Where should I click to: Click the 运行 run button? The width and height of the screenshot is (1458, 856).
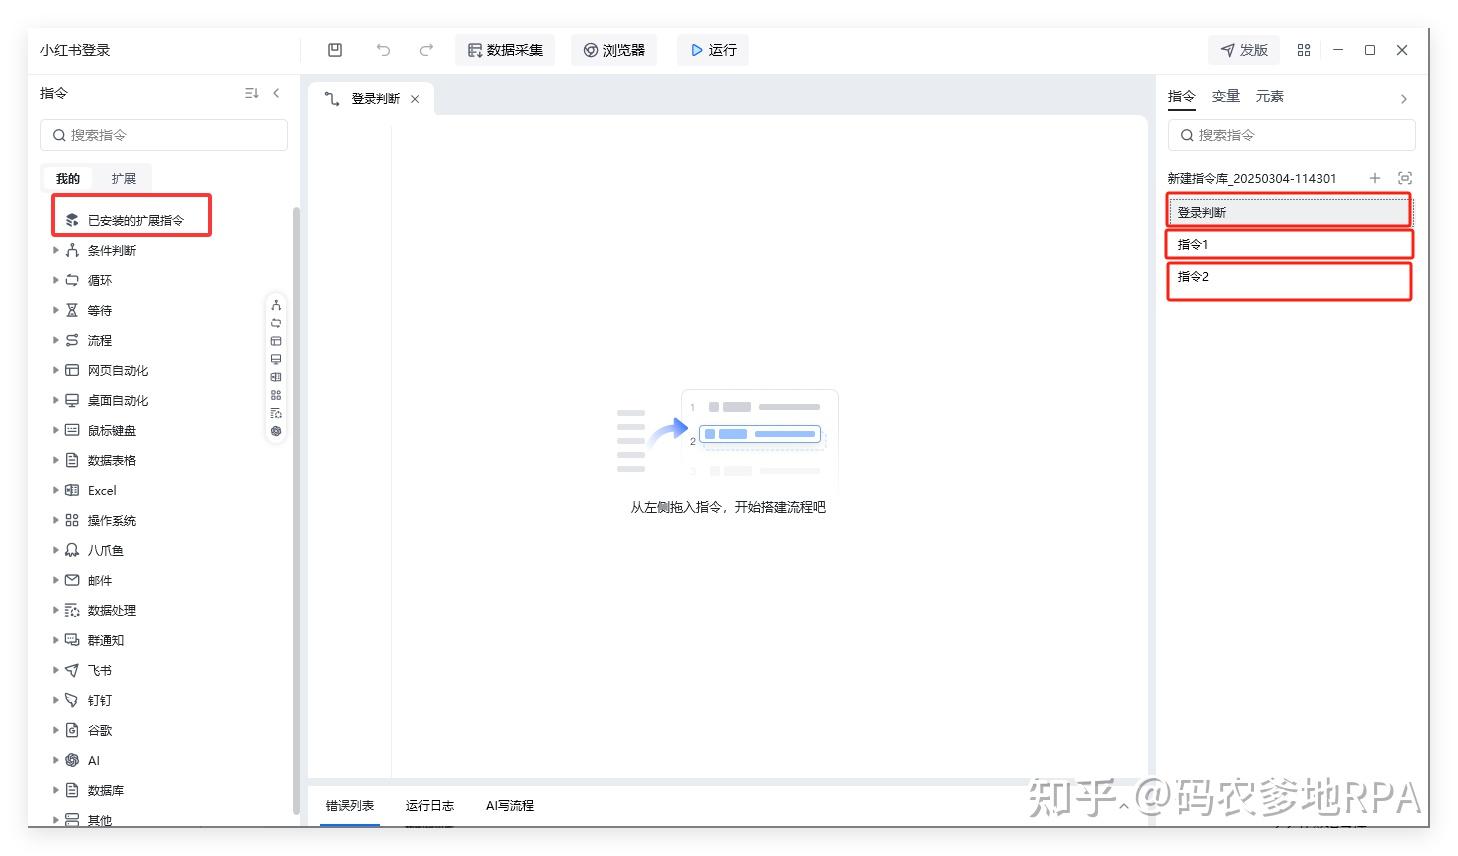point(712,49)
